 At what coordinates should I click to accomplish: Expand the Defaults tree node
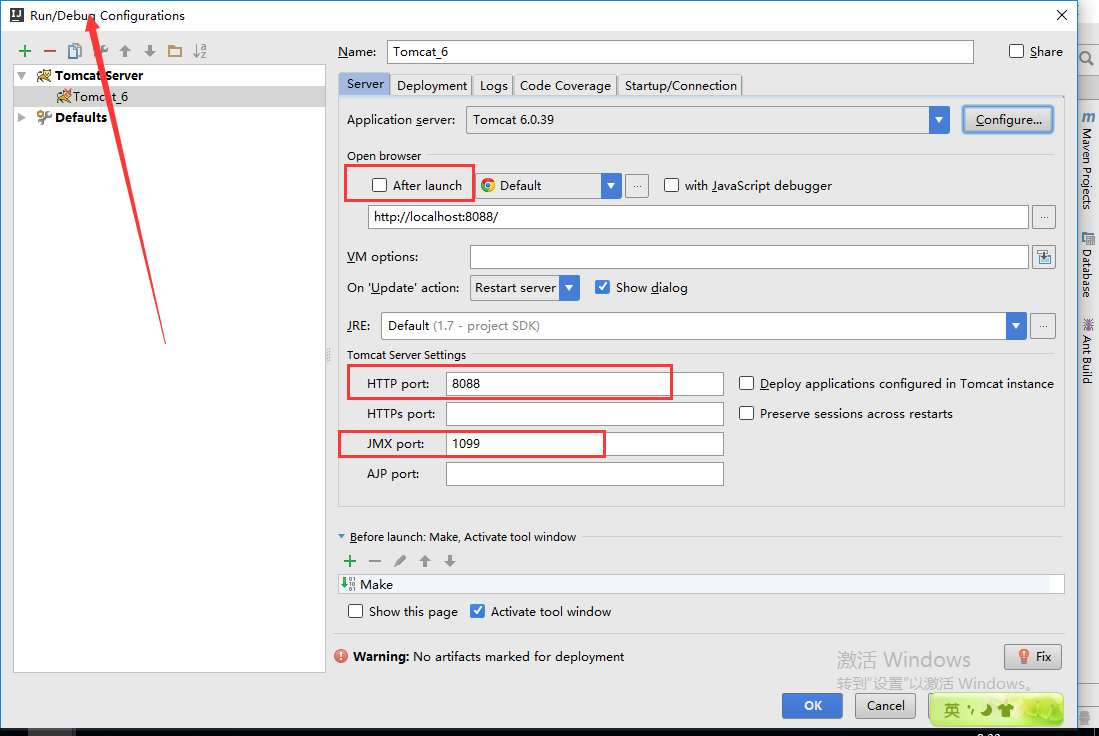[22, 118]
